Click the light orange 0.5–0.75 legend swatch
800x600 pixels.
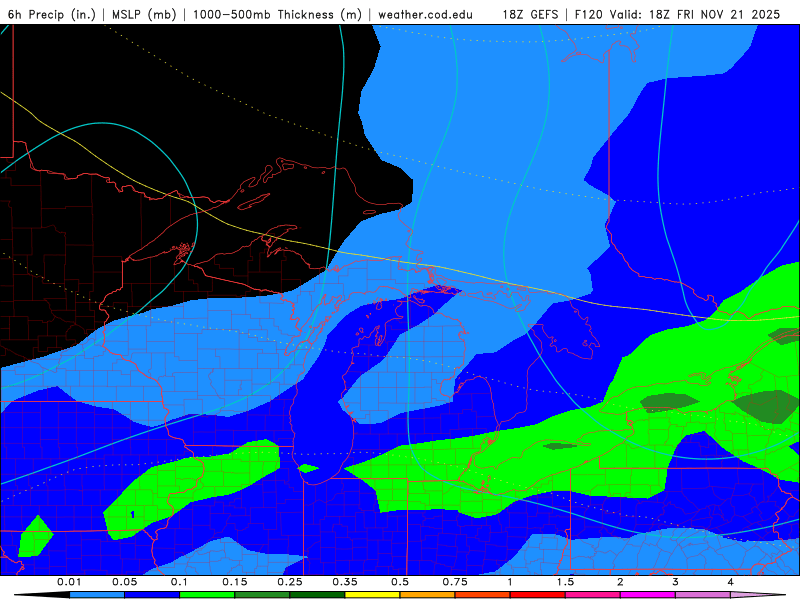click(x=428, y=595)
